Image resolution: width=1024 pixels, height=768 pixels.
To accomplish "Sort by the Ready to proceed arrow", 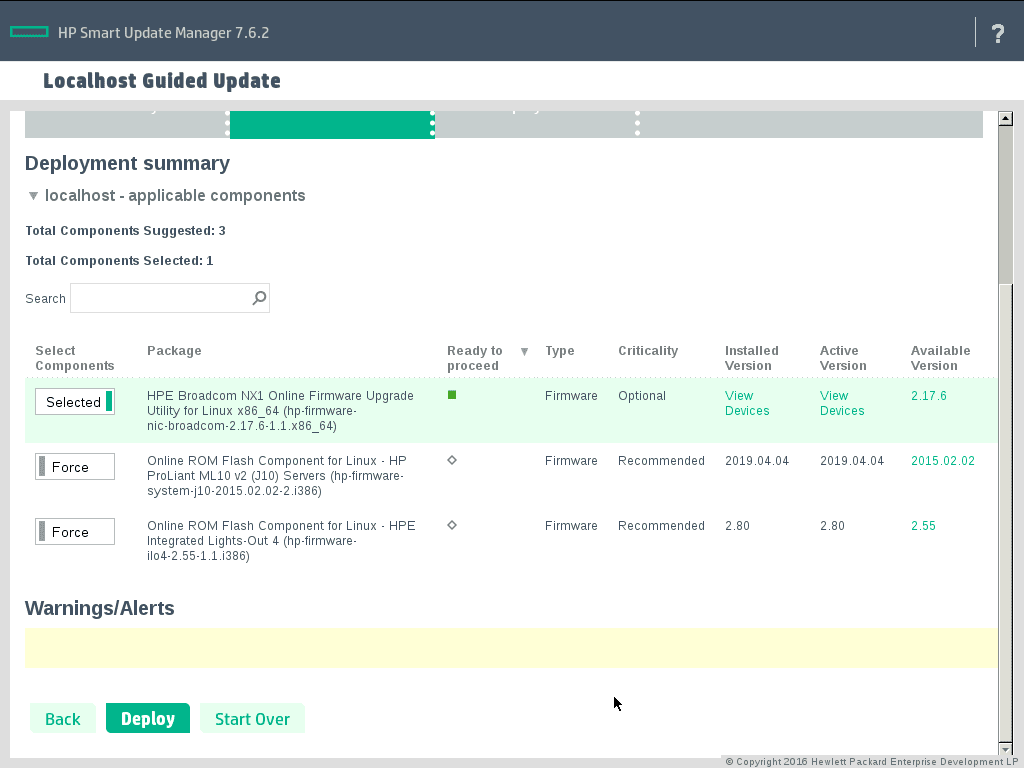I will coord(524,352).
